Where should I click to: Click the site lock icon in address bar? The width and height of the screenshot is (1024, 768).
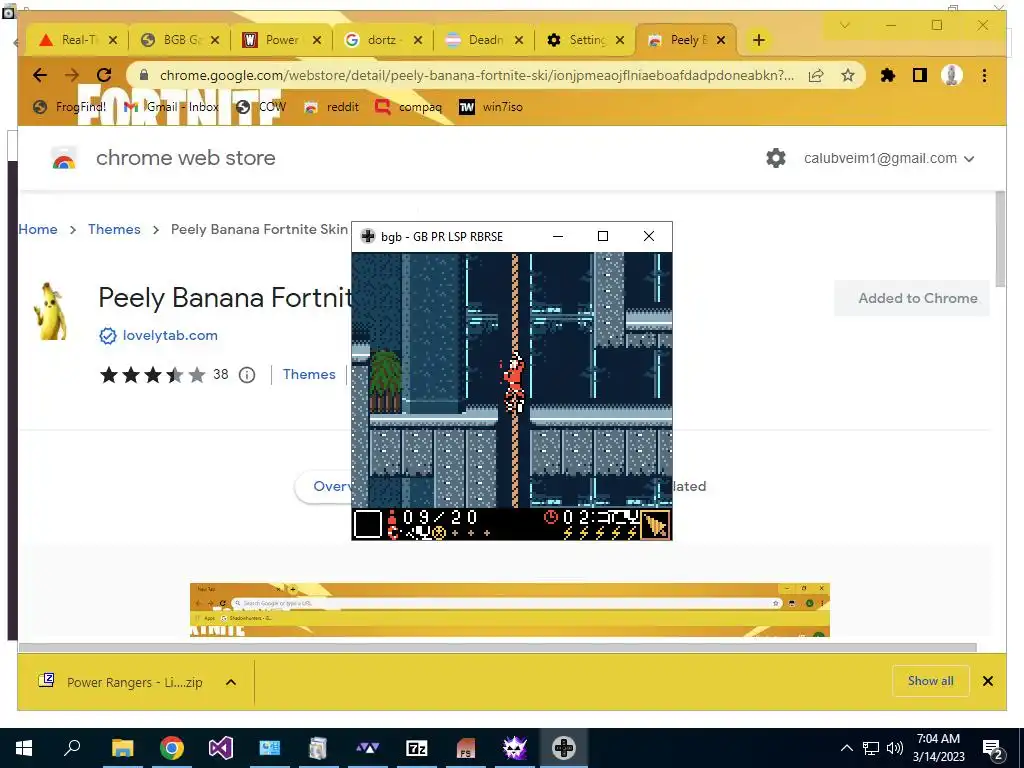tap(144, 75)
